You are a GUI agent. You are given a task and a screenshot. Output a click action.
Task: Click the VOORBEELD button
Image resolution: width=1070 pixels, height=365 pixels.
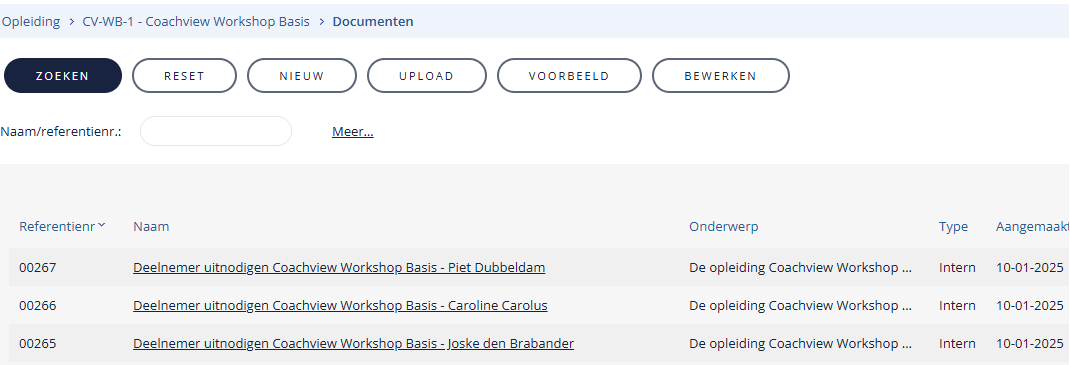[x=569, y=76]
